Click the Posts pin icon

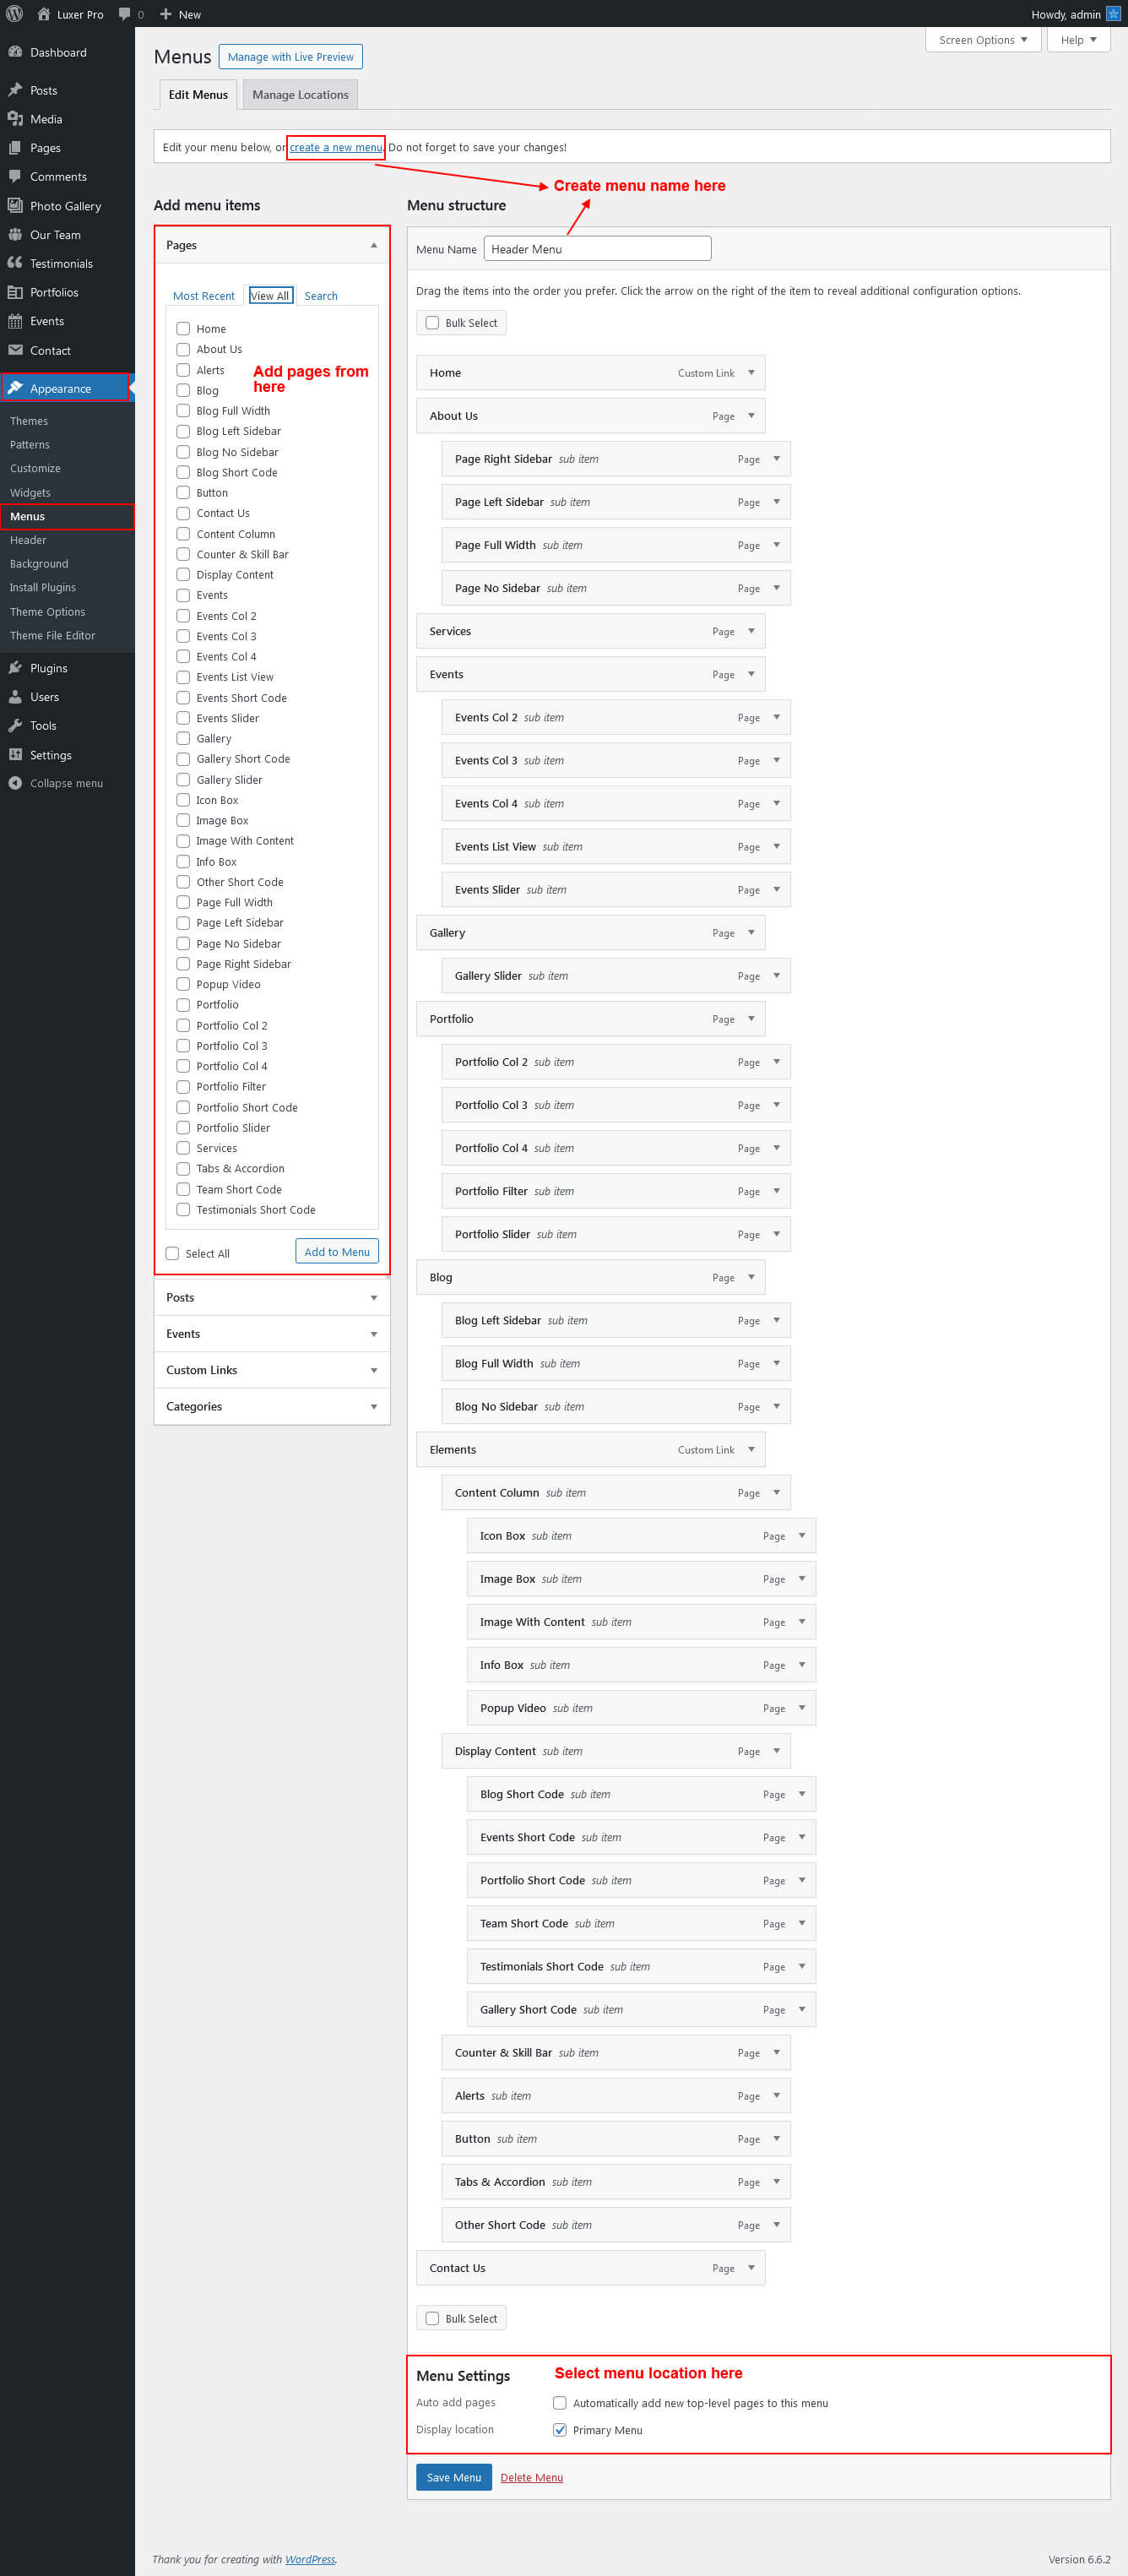15,90
